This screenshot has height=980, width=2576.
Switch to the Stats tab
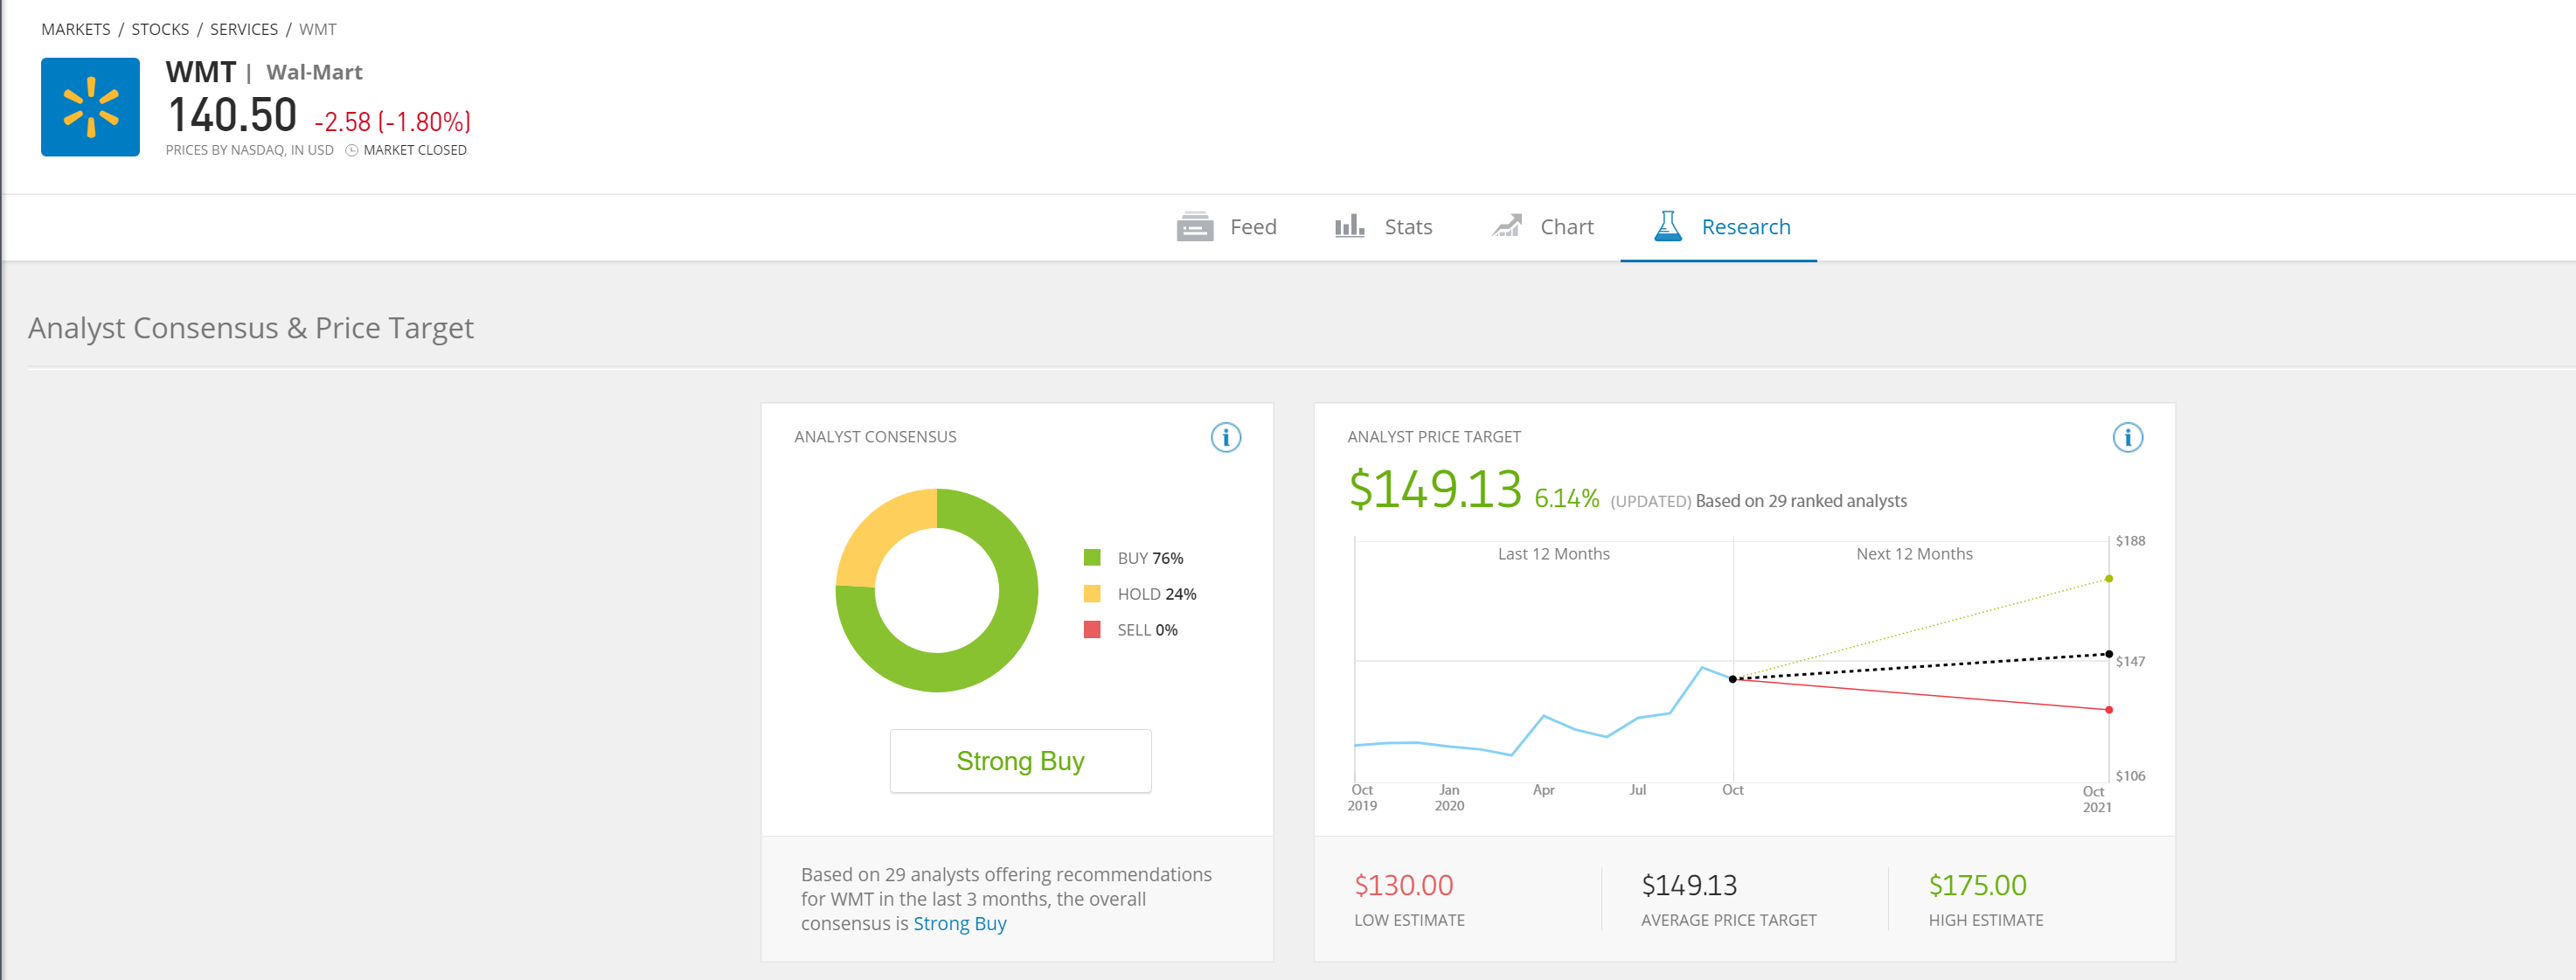pos(1384,227)
